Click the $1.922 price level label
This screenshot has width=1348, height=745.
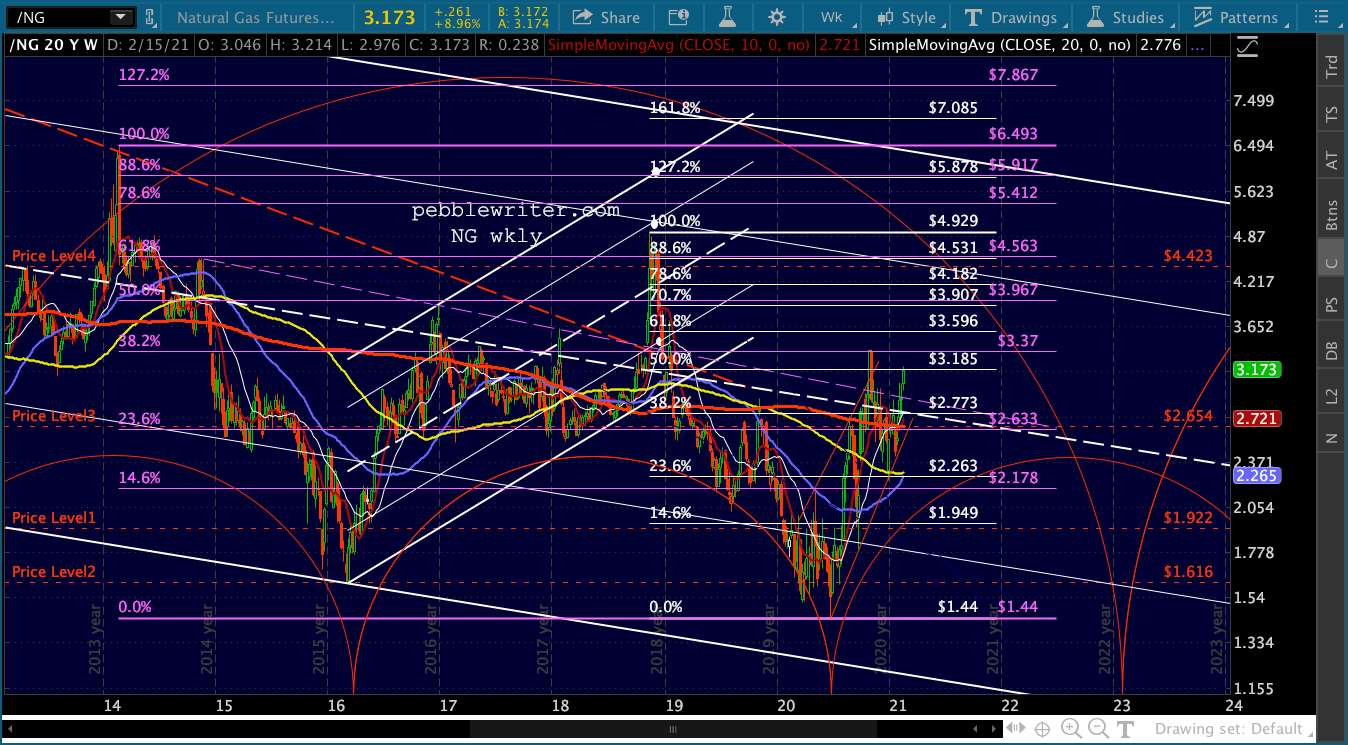point(1188,518)
